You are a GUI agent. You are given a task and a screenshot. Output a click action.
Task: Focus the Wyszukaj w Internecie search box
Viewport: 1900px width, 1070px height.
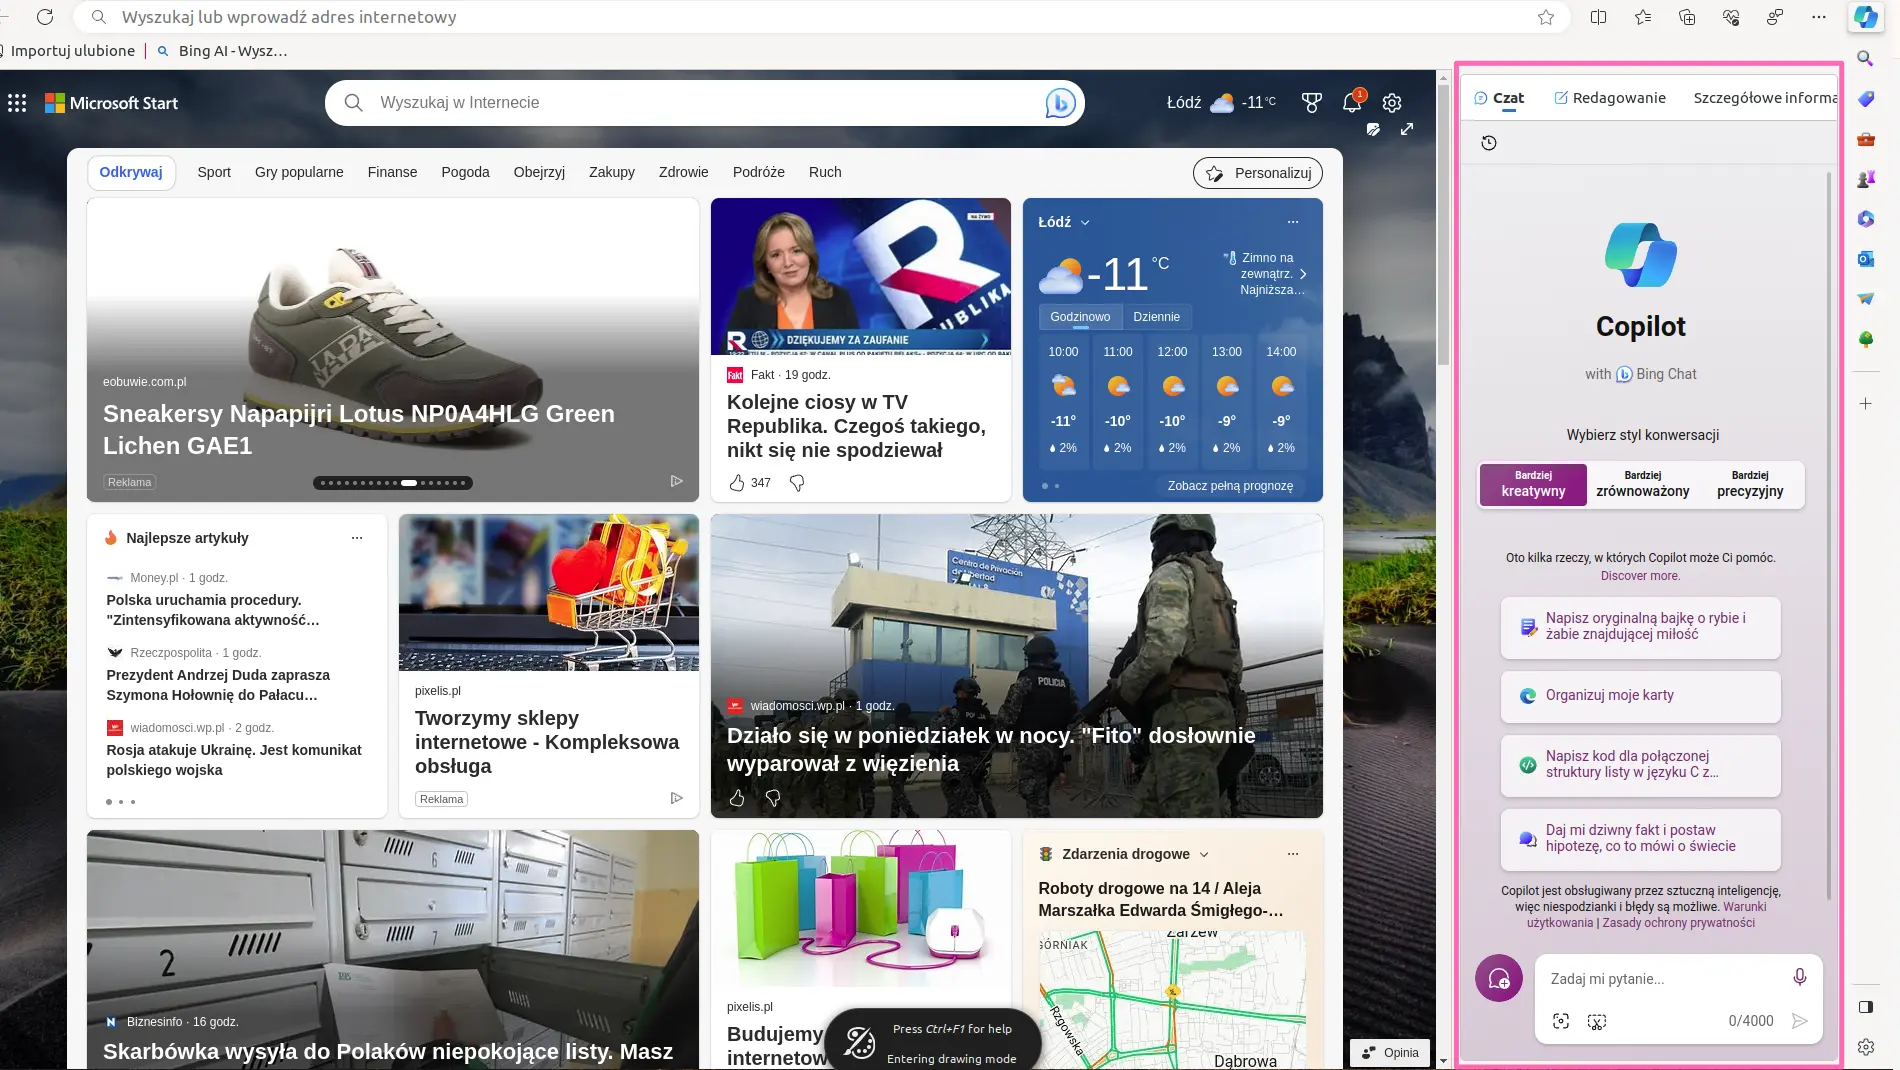[705, 103]
